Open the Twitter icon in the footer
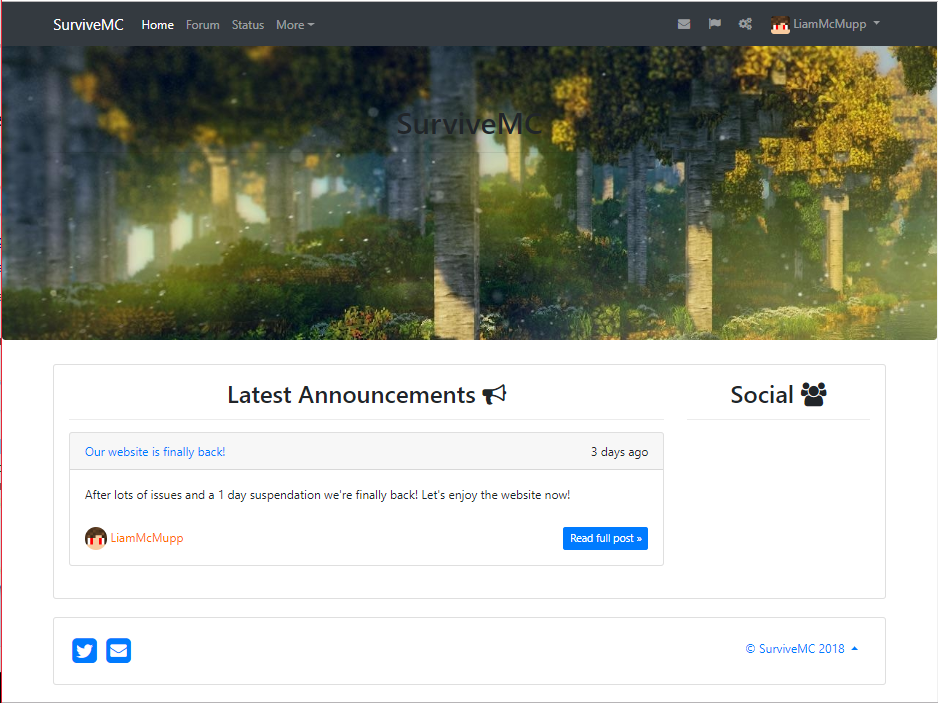Image resolution: width=938 pixels, height=703 pixels. [84, 650]
